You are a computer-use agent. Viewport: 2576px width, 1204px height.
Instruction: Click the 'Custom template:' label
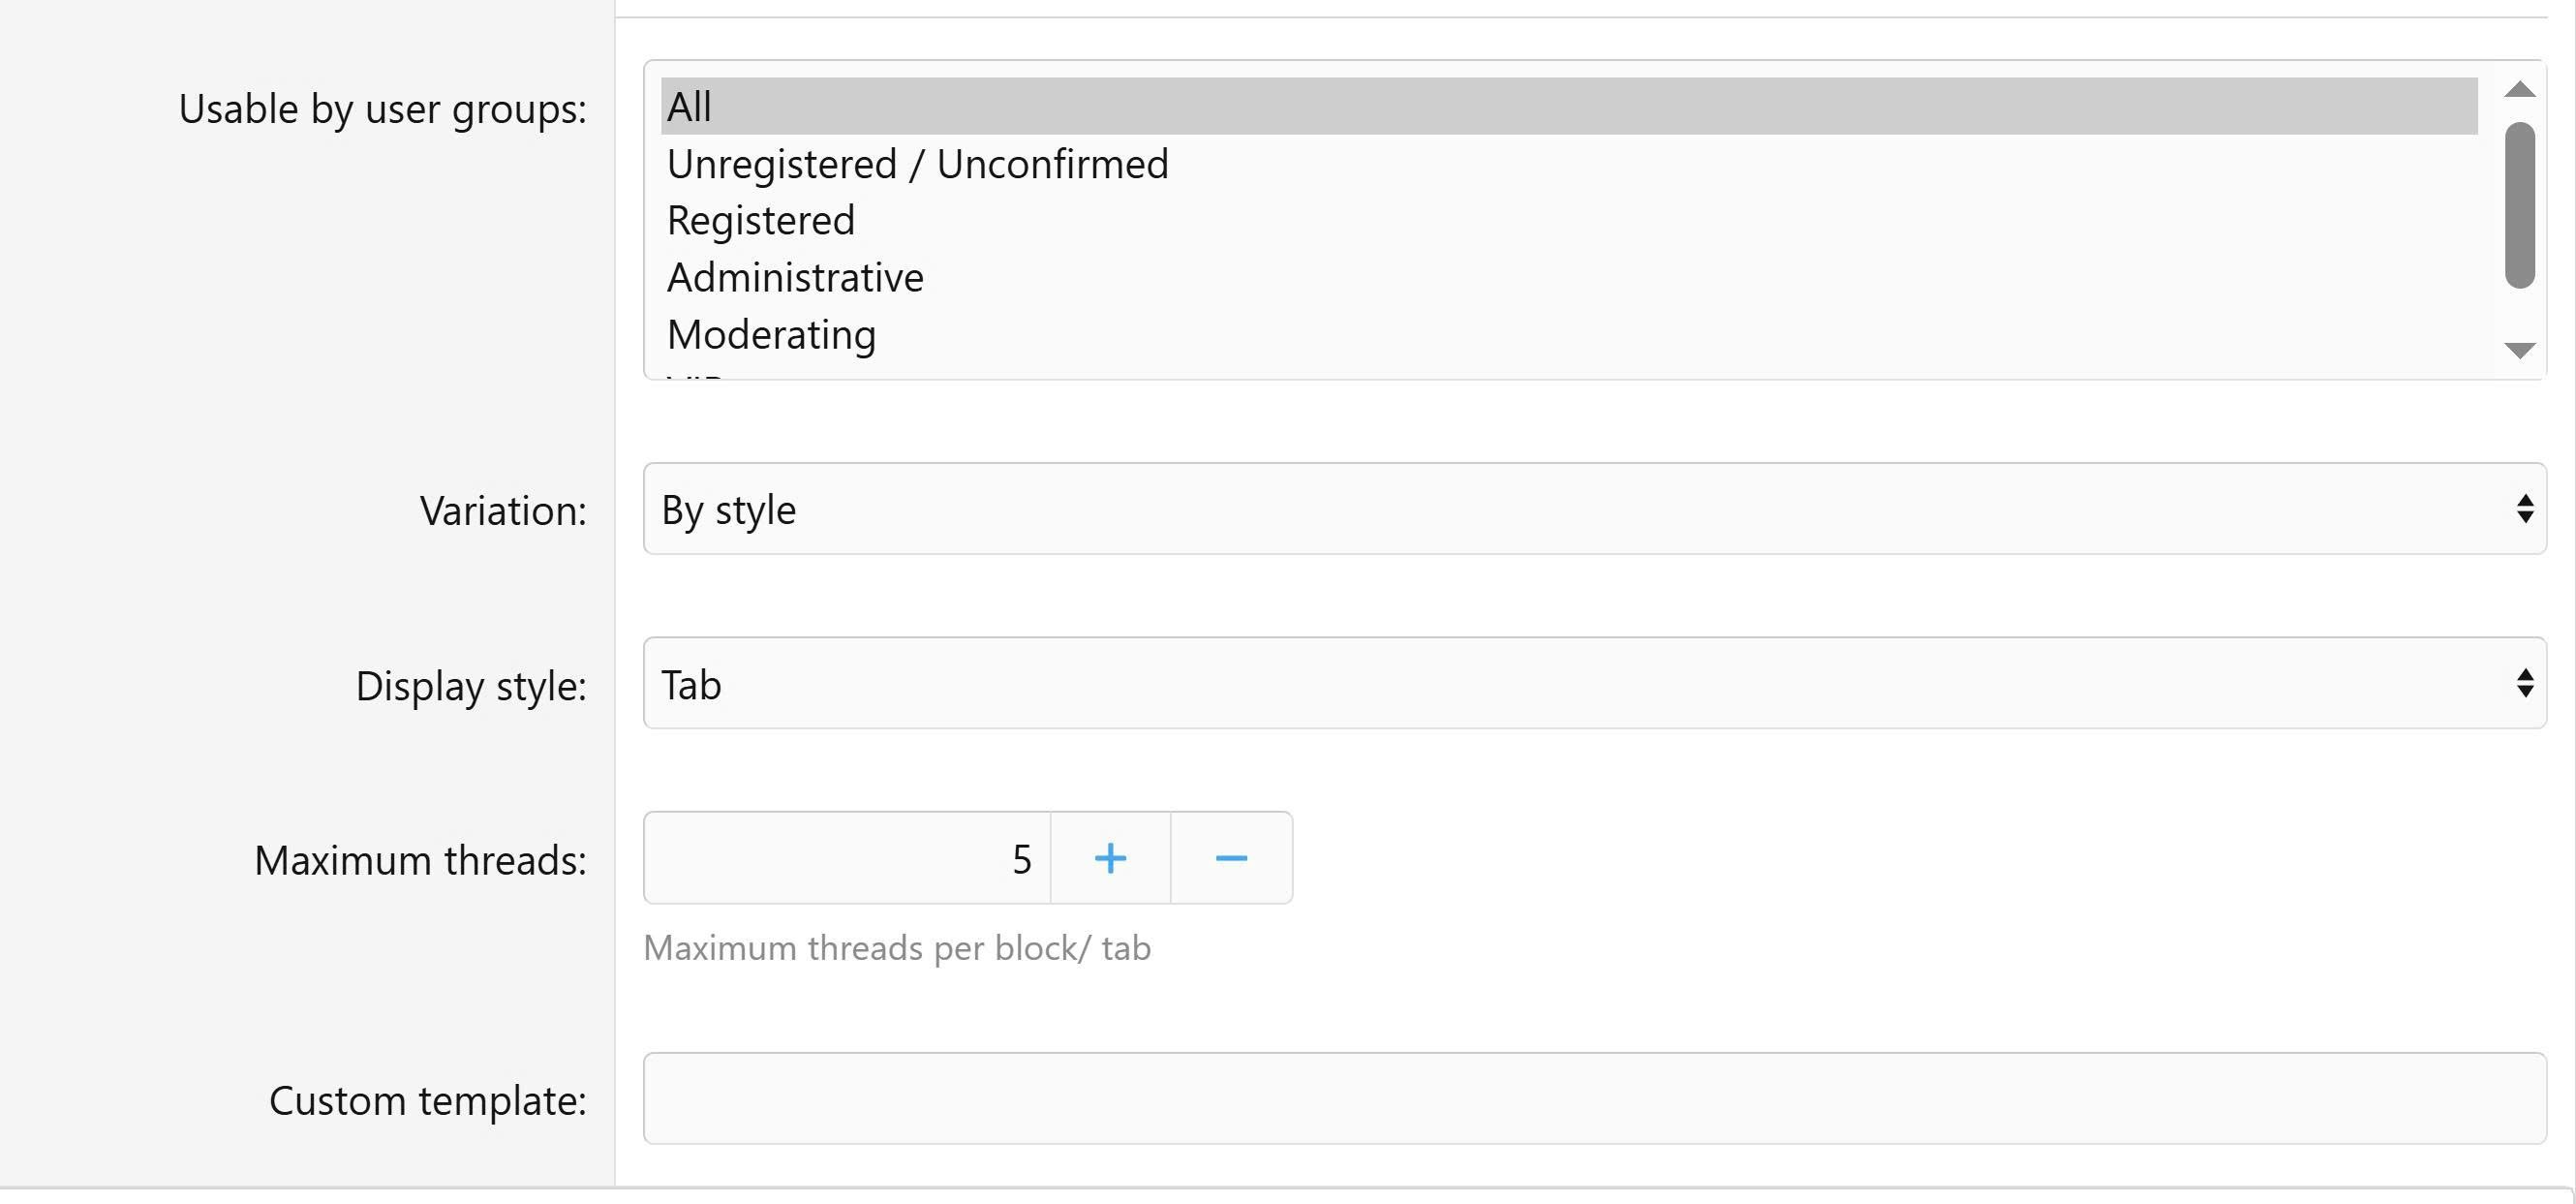point(427,1100)
